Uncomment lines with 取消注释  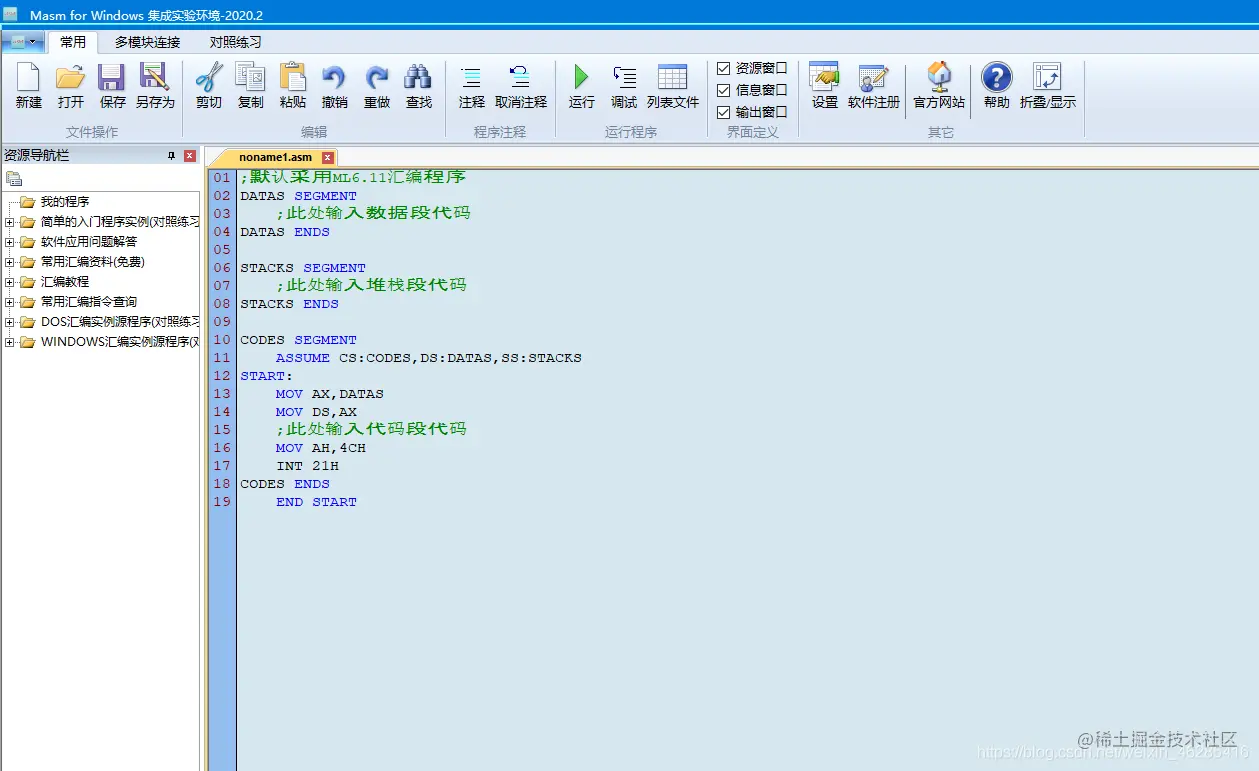coord(521,86)
